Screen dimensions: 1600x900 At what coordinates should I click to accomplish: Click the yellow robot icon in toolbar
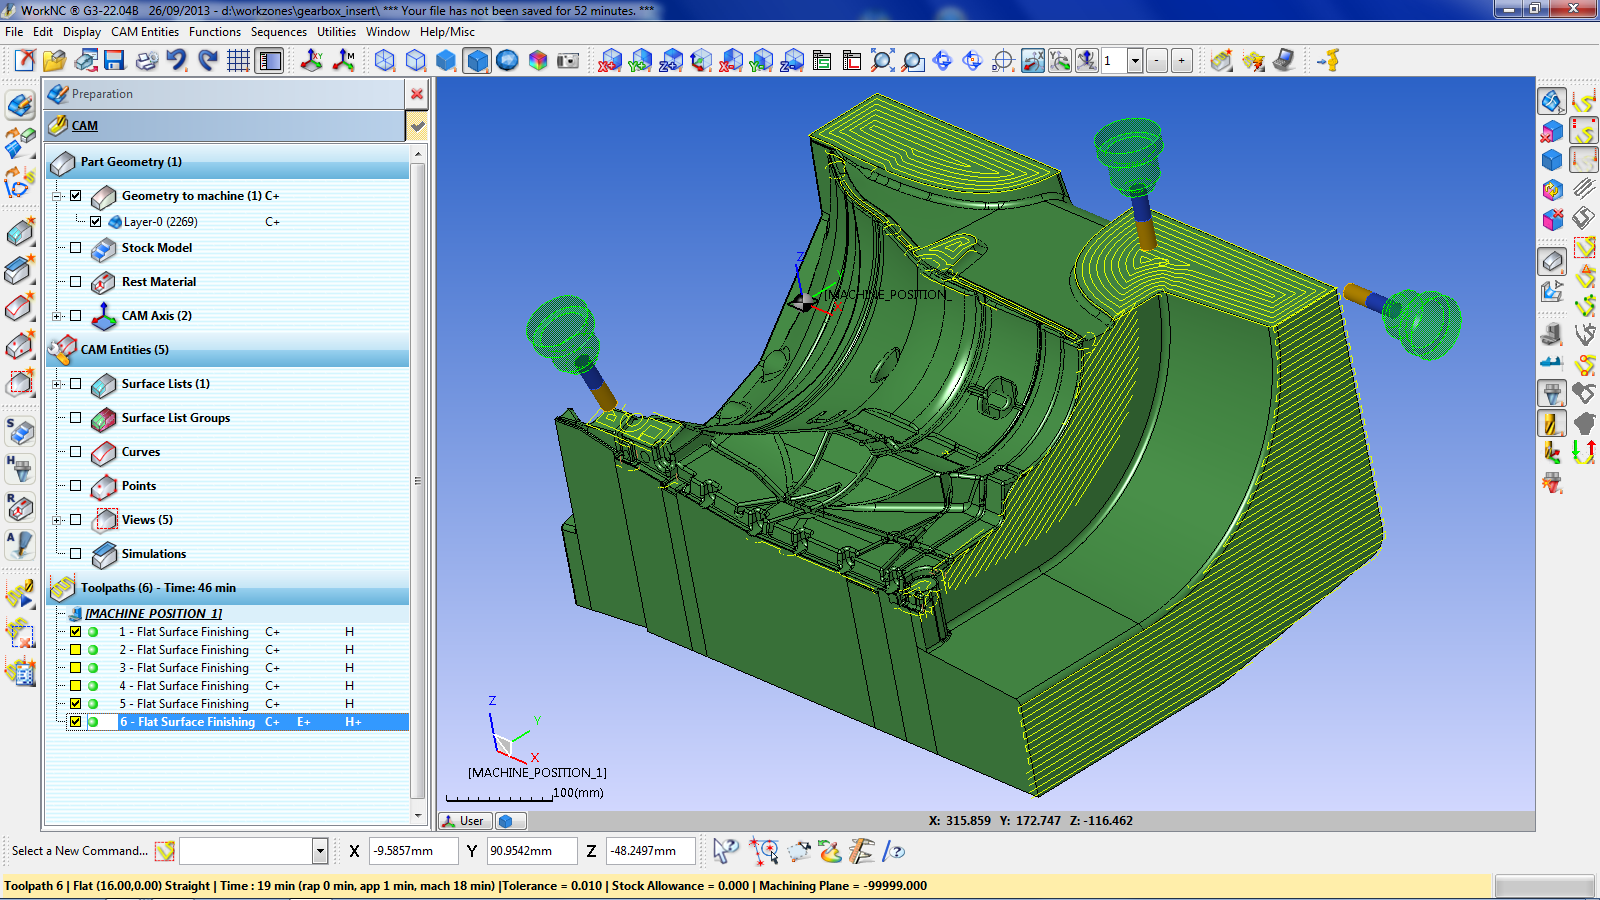tap(1329, 61)
